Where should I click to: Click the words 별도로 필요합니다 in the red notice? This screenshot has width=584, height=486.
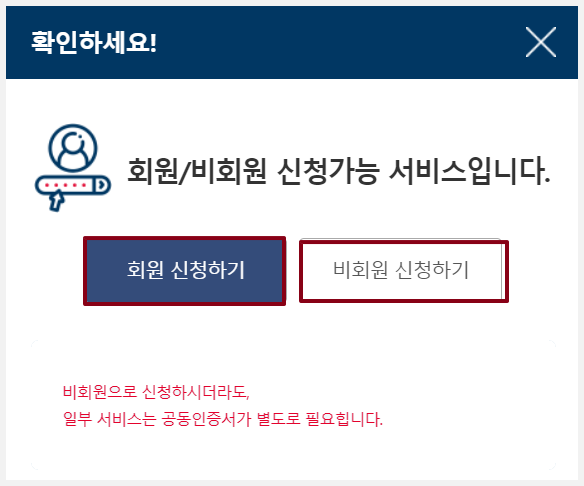(320, 419)
